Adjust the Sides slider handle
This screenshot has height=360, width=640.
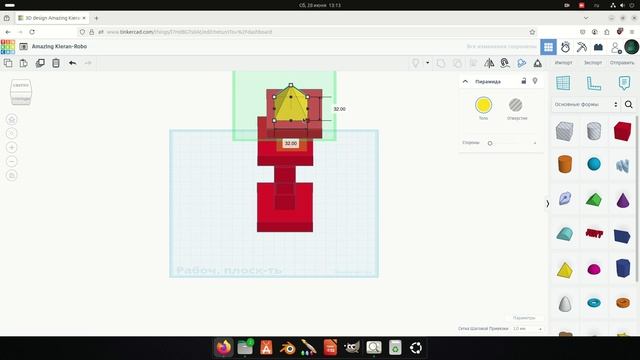click(x=490, y=143)
